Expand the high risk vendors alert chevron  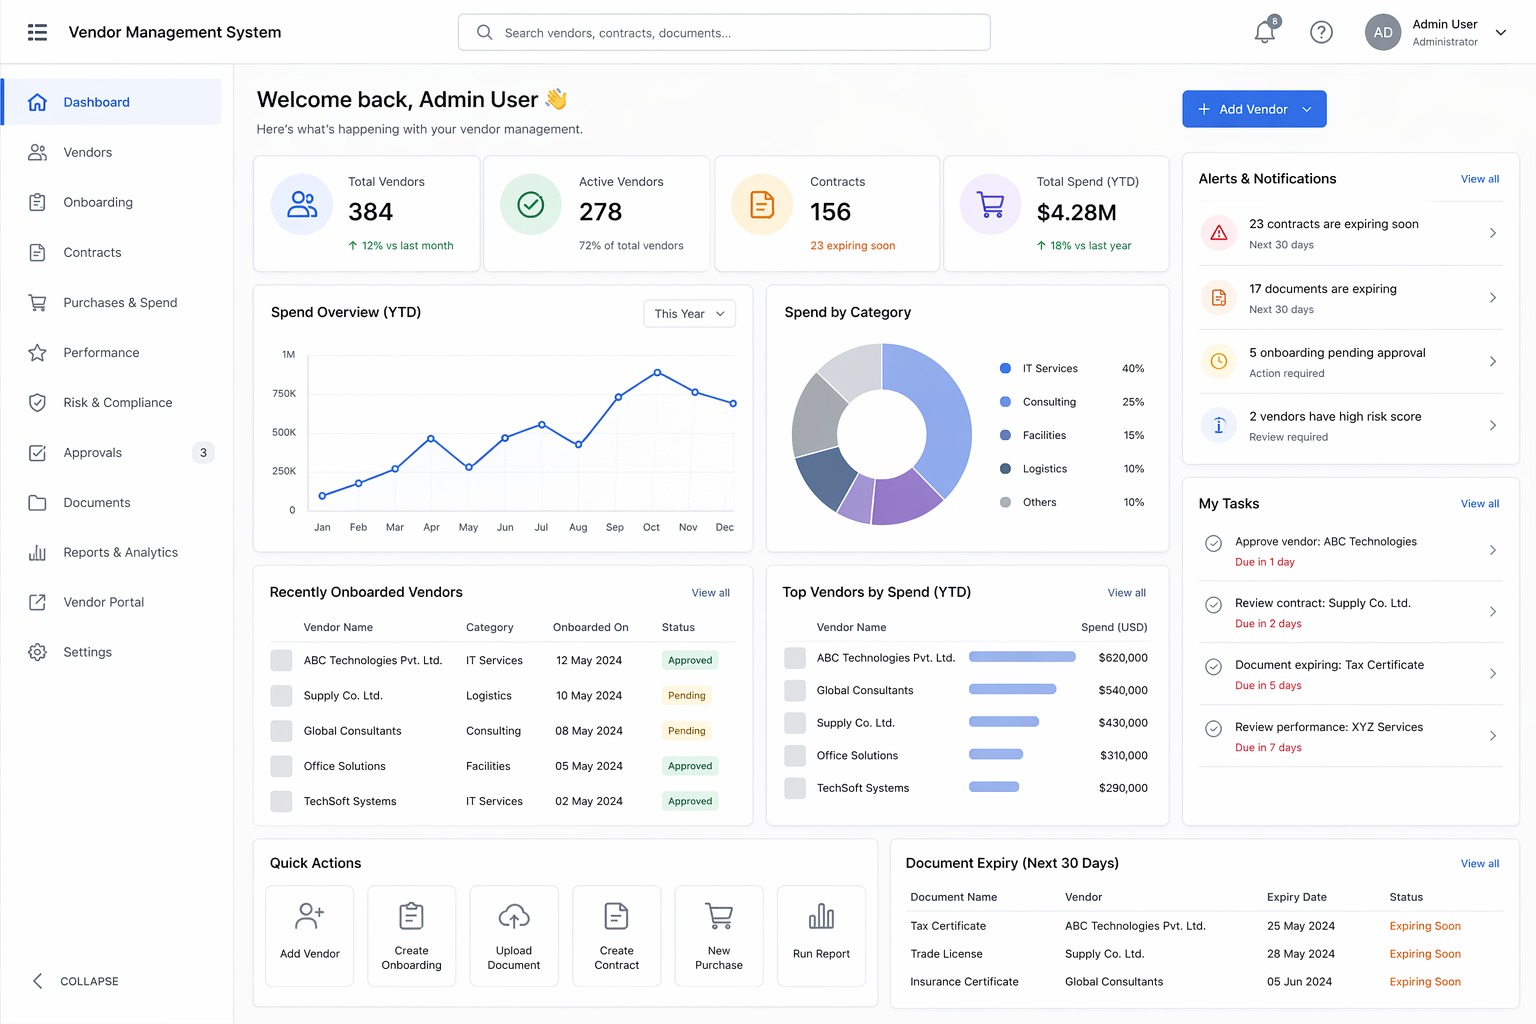[1492, 425]
